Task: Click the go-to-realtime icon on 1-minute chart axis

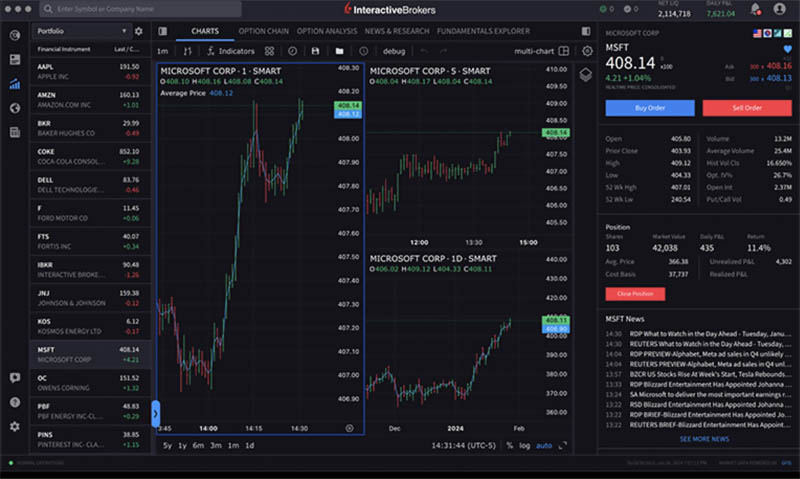Action: point(349,428)
